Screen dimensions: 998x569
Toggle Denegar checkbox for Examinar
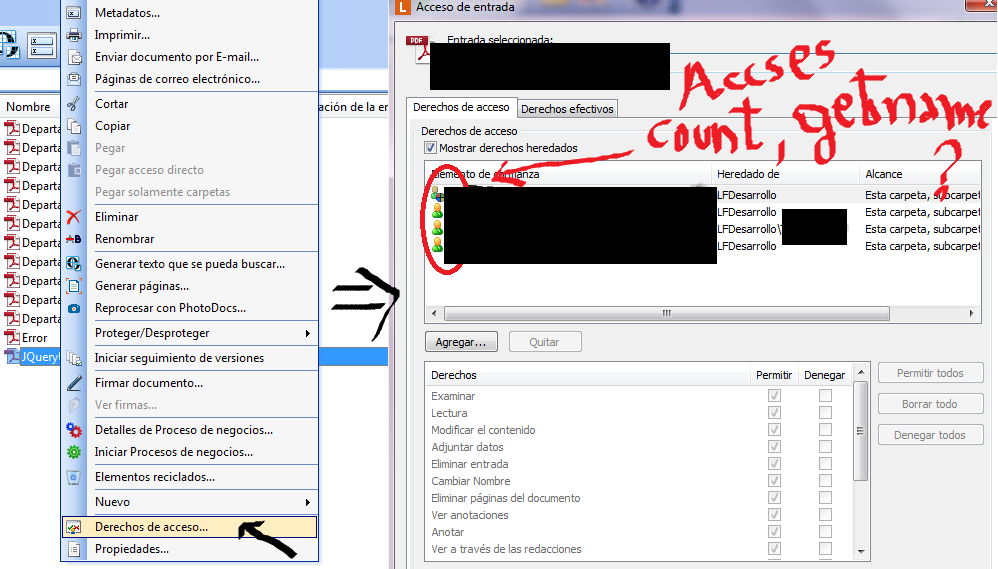click(x=825, y=395)
